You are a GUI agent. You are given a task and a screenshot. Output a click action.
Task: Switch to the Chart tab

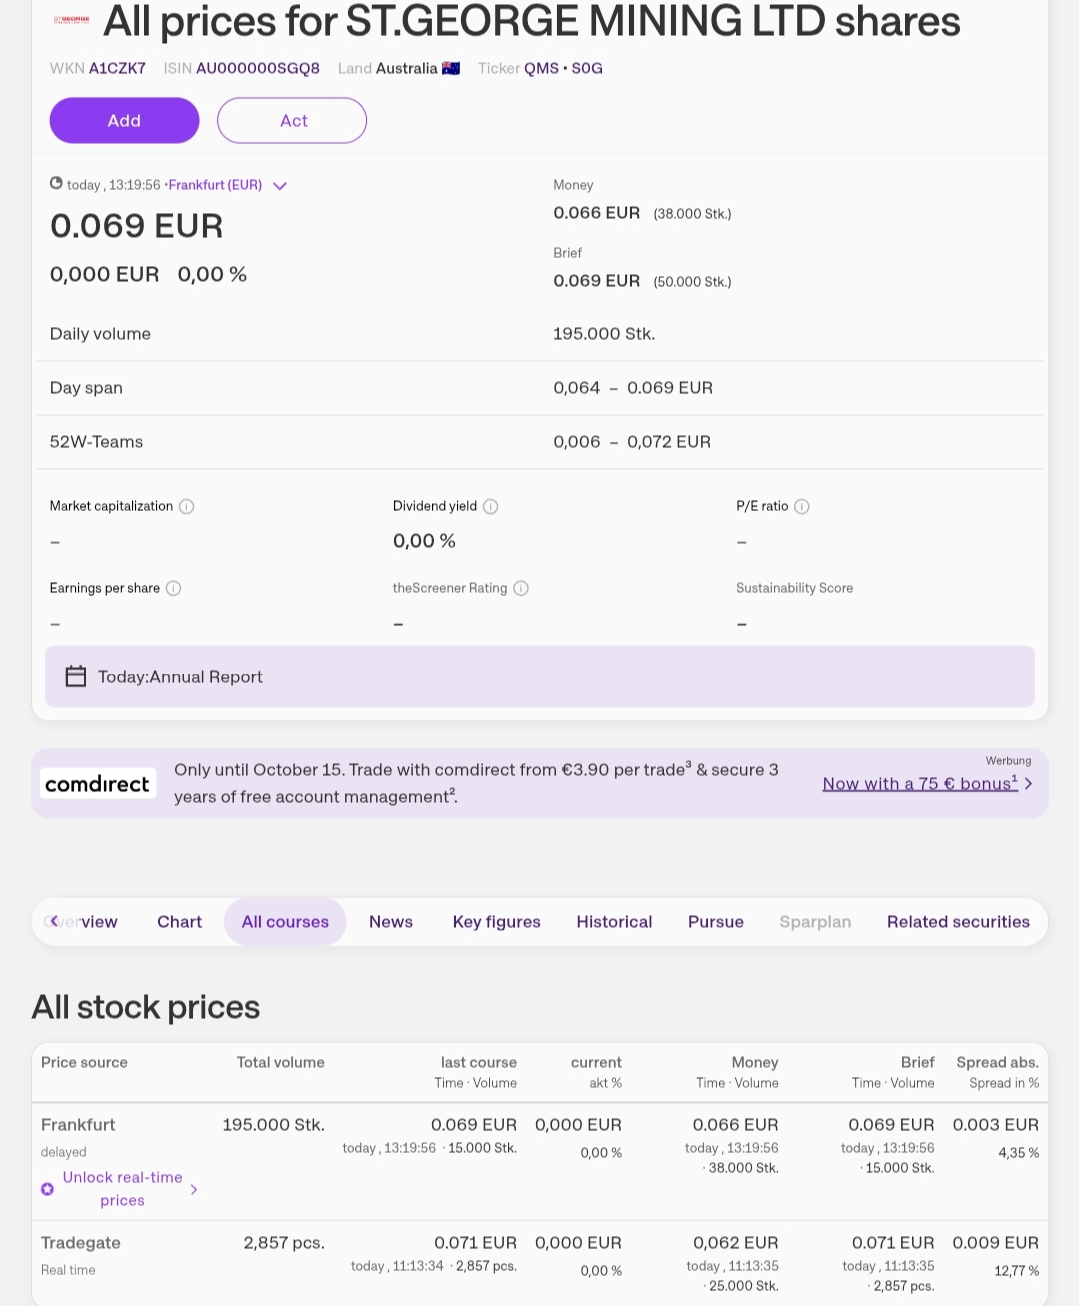(179, 922)
